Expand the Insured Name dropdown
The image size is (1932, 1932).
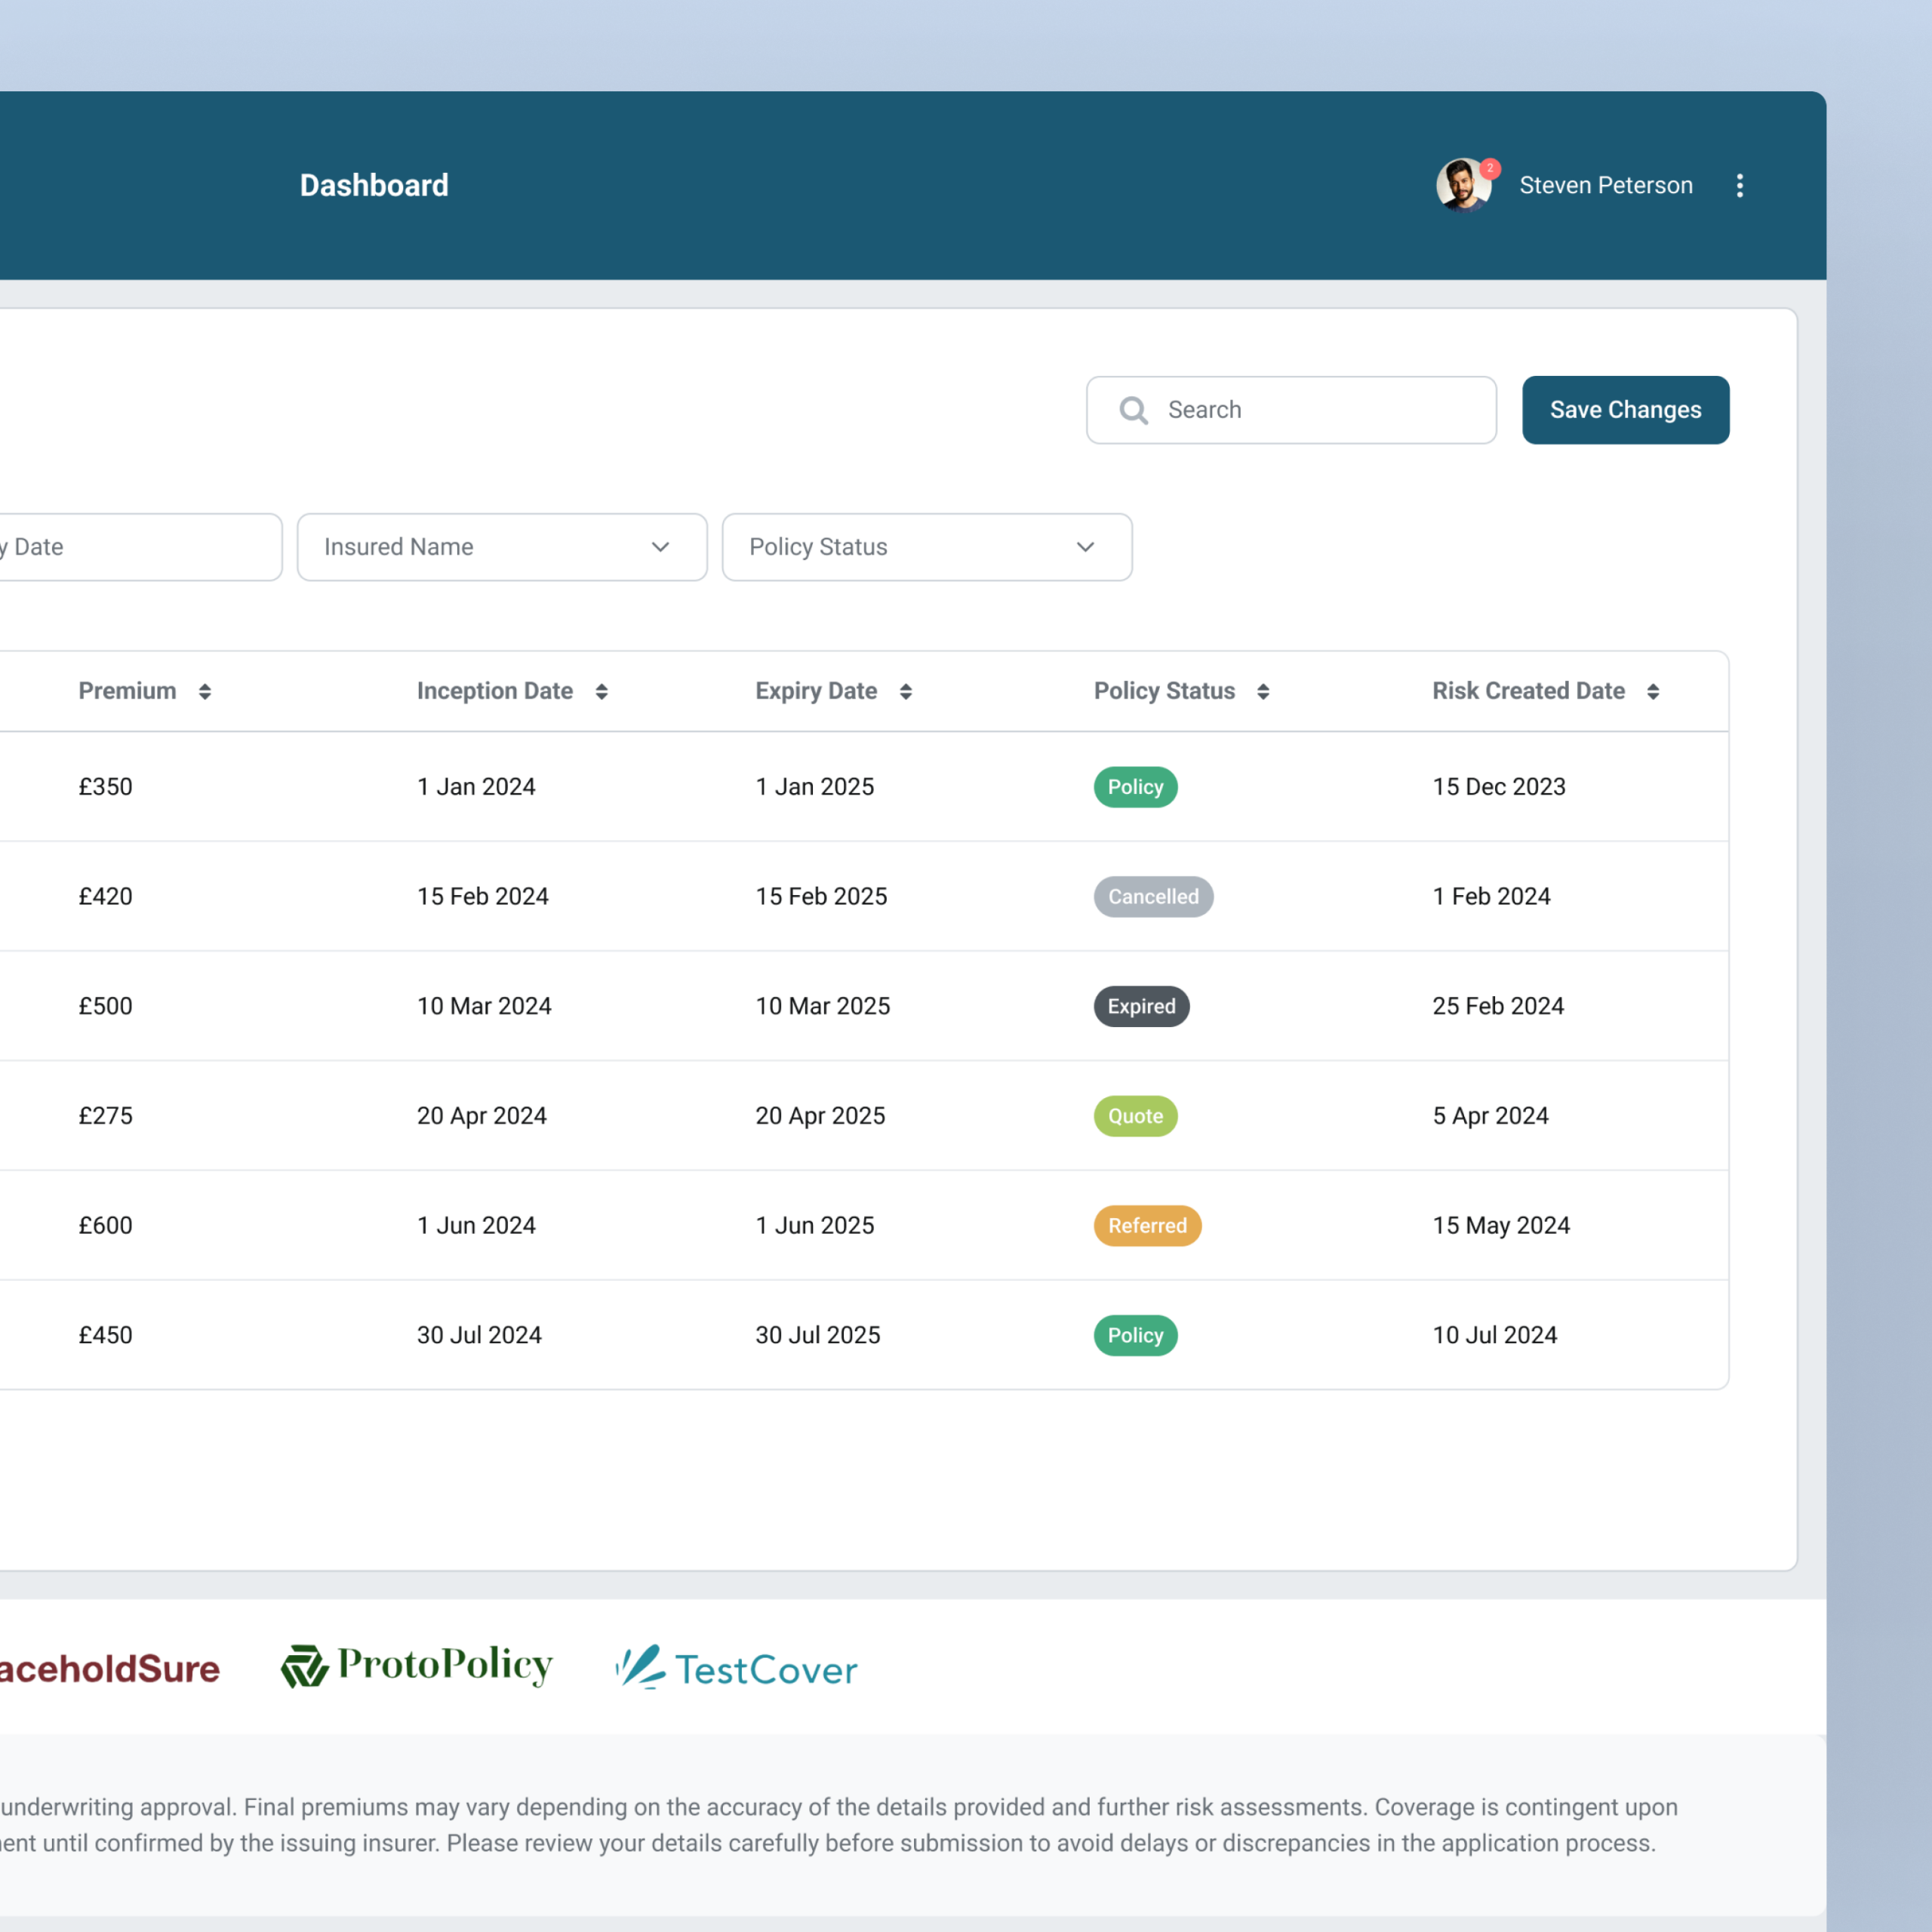[502, 547]
